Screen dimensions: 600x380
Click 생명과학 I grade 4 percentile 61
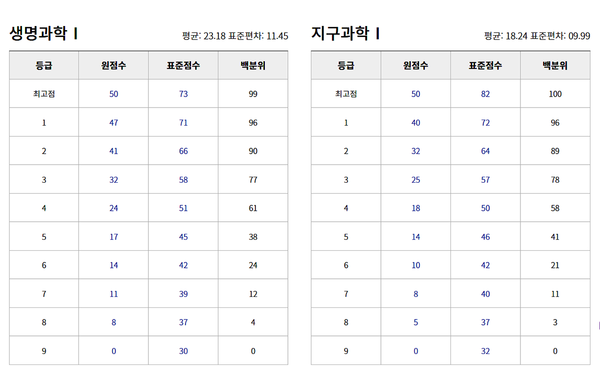pyautogui.click(x=253, y=208)
